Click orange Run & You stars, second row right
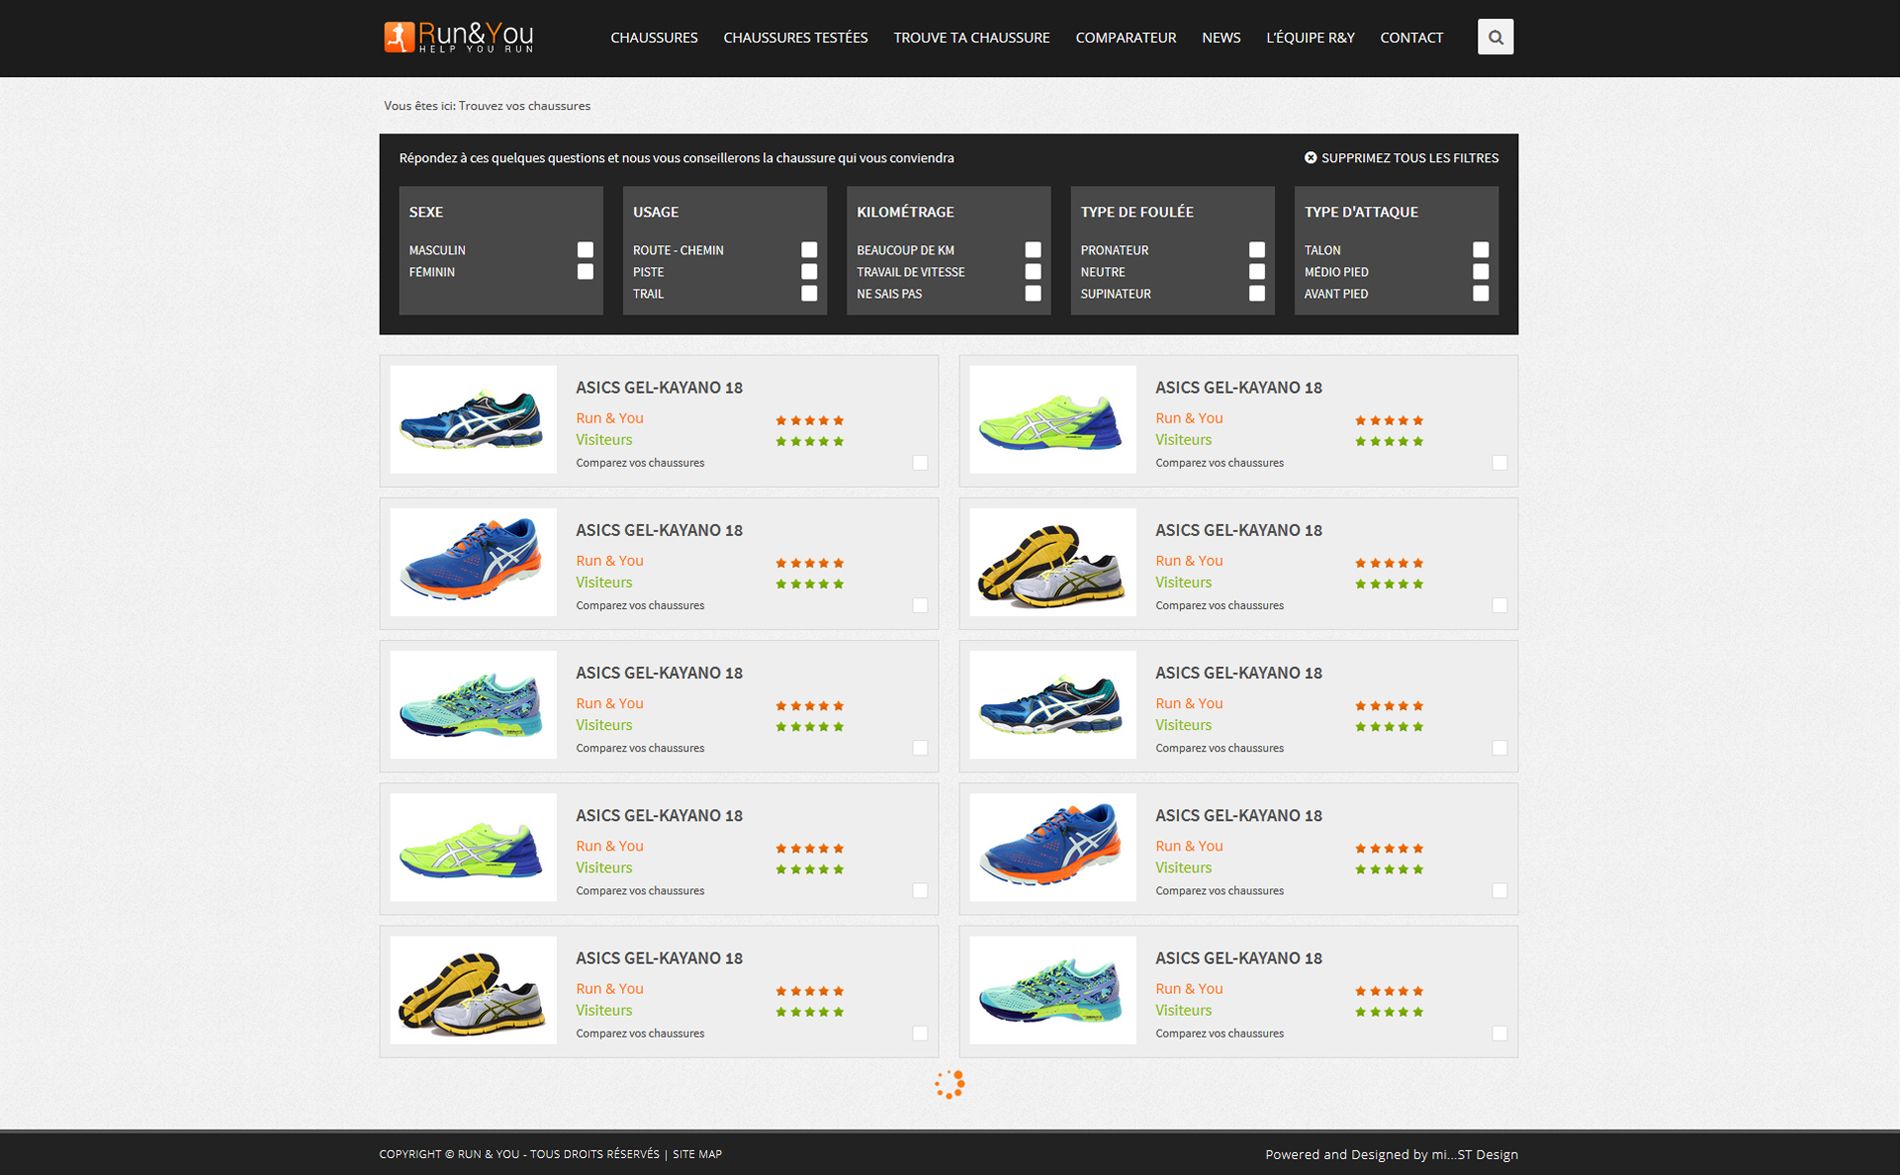Image resolution: width=1900 pixels, height=1175 pixels. point(1389,563)
